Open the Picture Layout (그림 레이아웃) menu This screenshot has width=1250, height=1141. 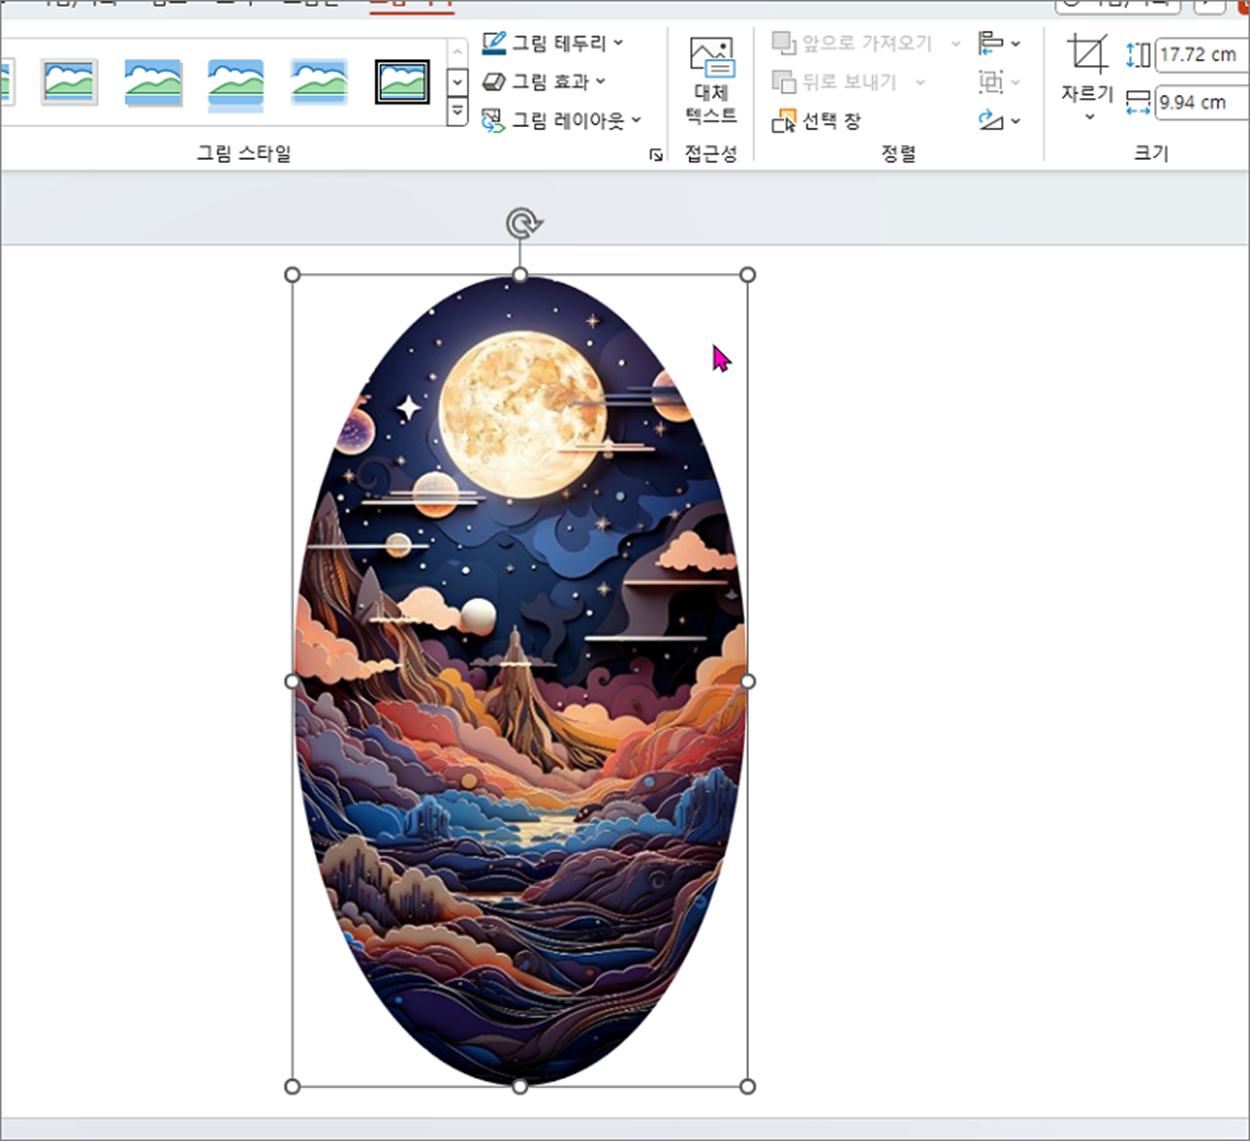(561, 121)
